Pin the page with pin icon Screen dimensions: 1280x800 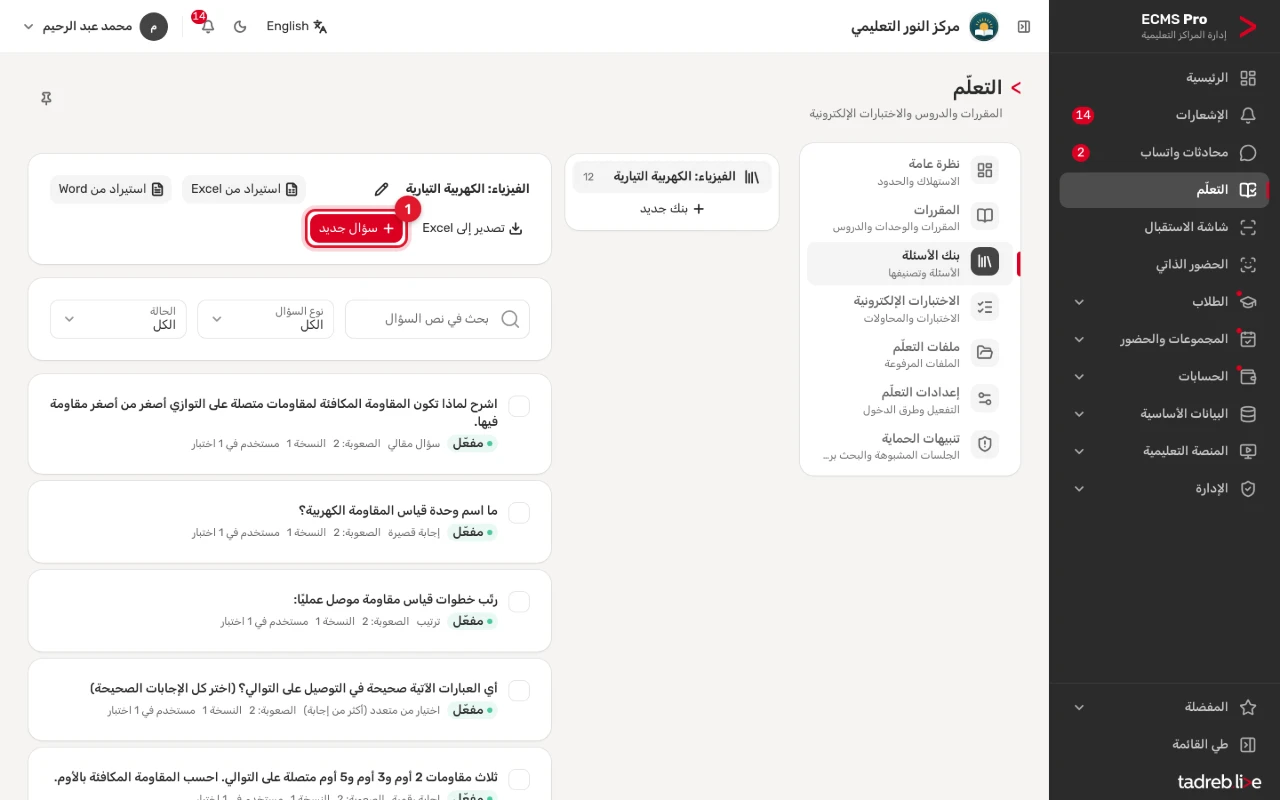tap(46, 98)
